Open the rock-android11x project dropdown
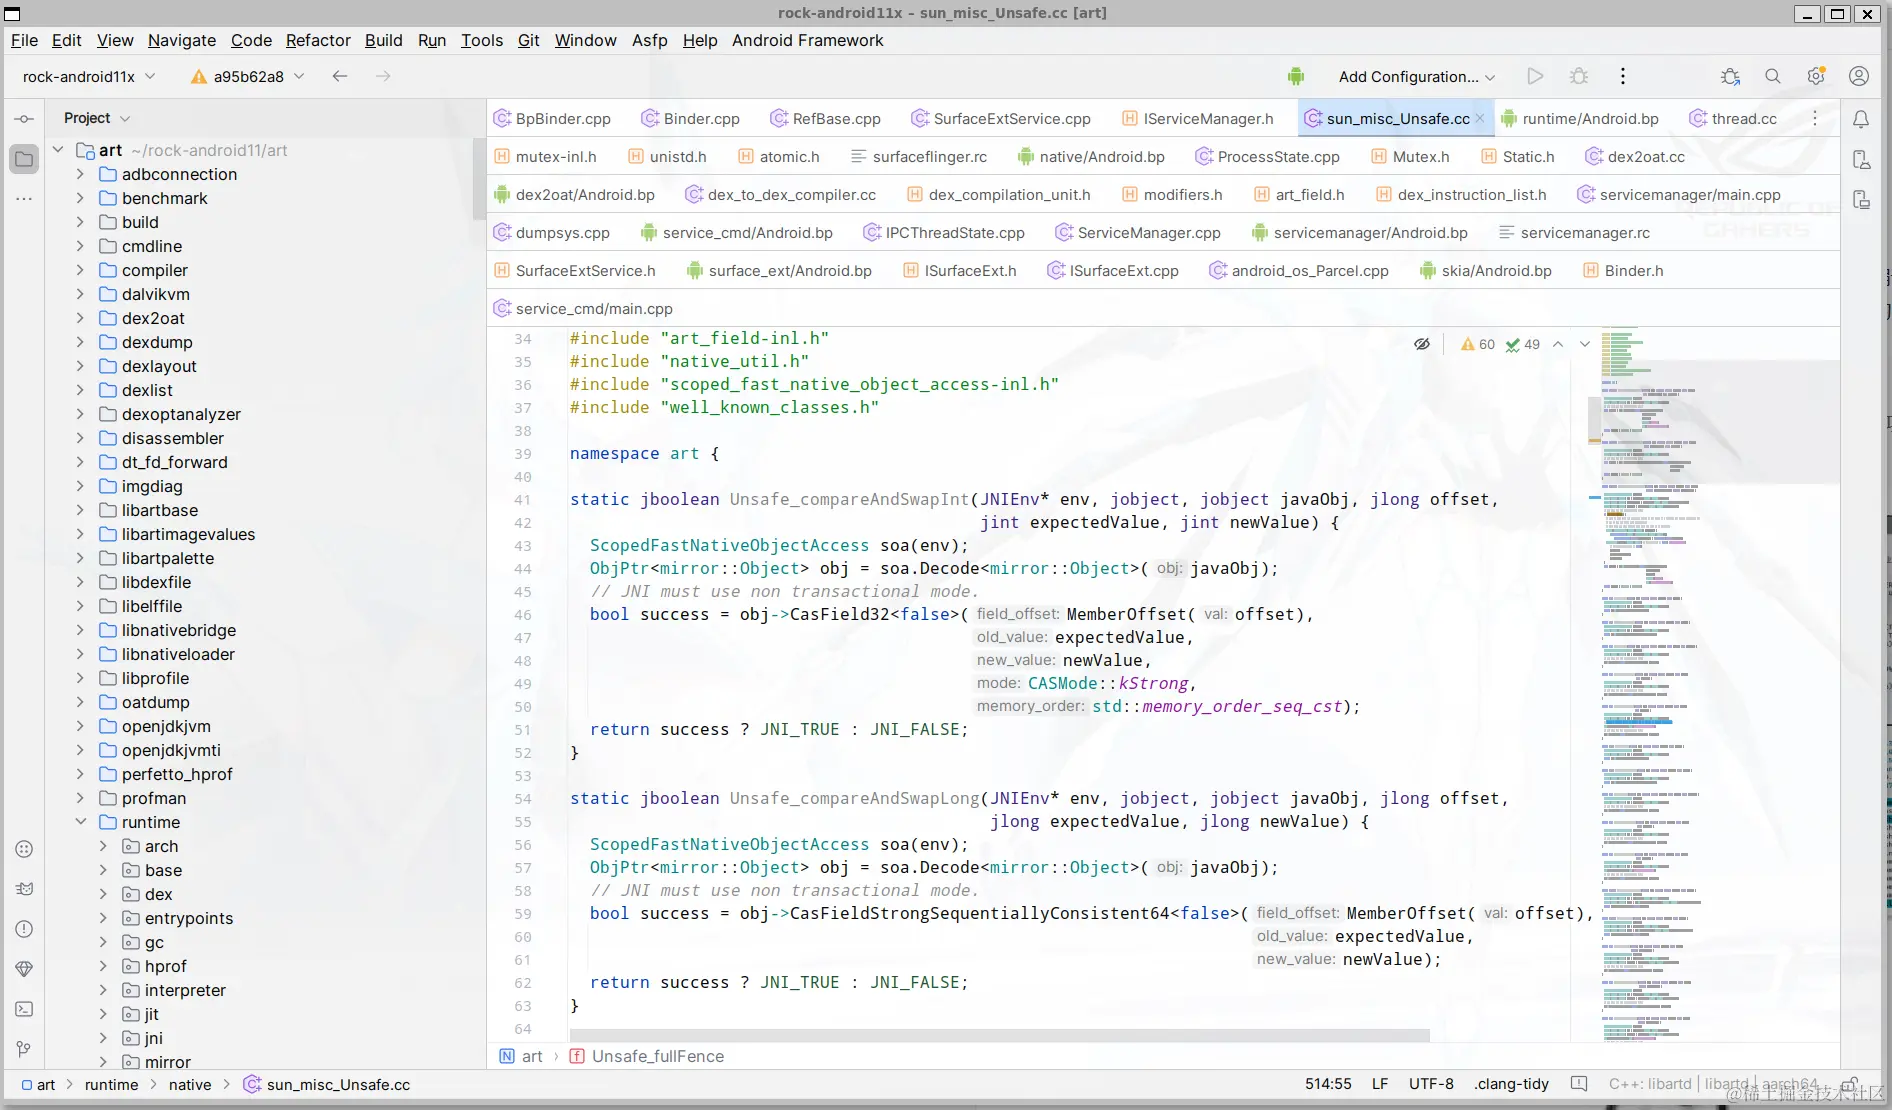Viewport: 1892px width, 1110px height. point(89,76)
